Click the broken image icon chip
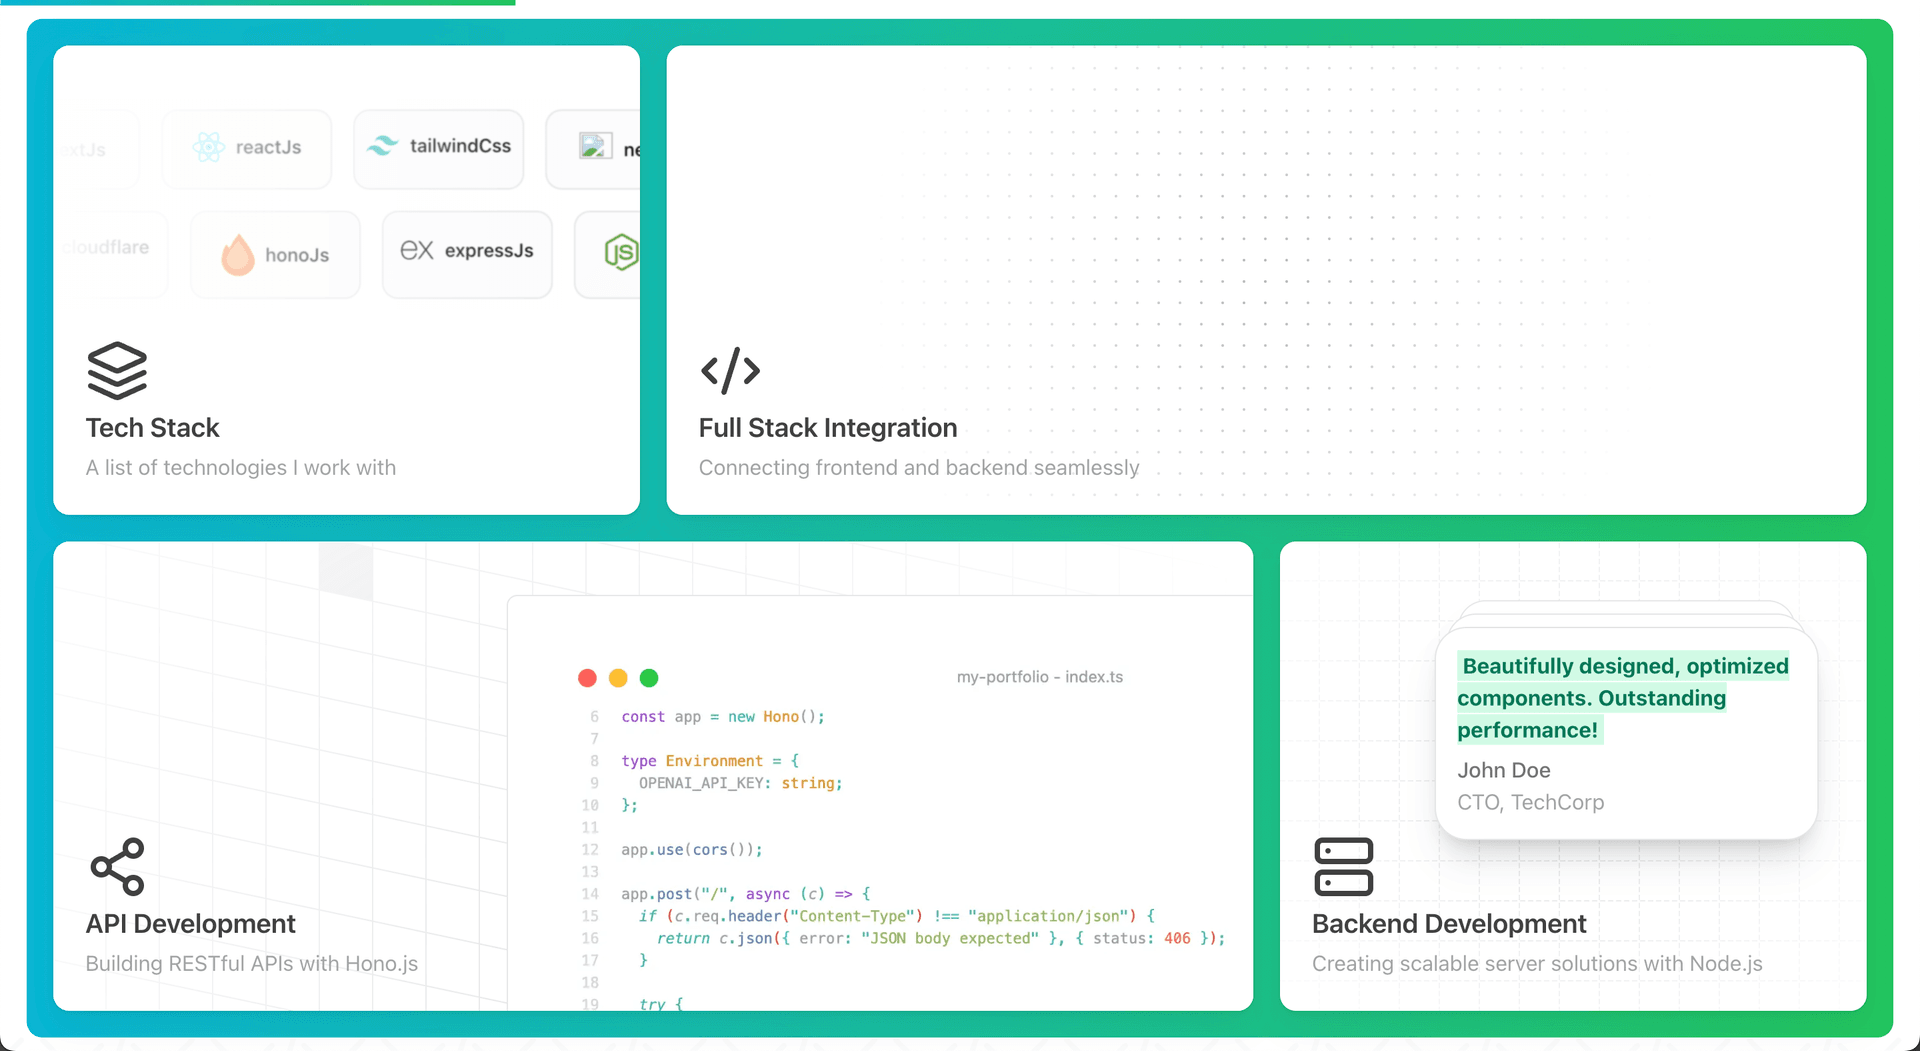Screen dimensions: 1920x1051 [x=595, y=147]
